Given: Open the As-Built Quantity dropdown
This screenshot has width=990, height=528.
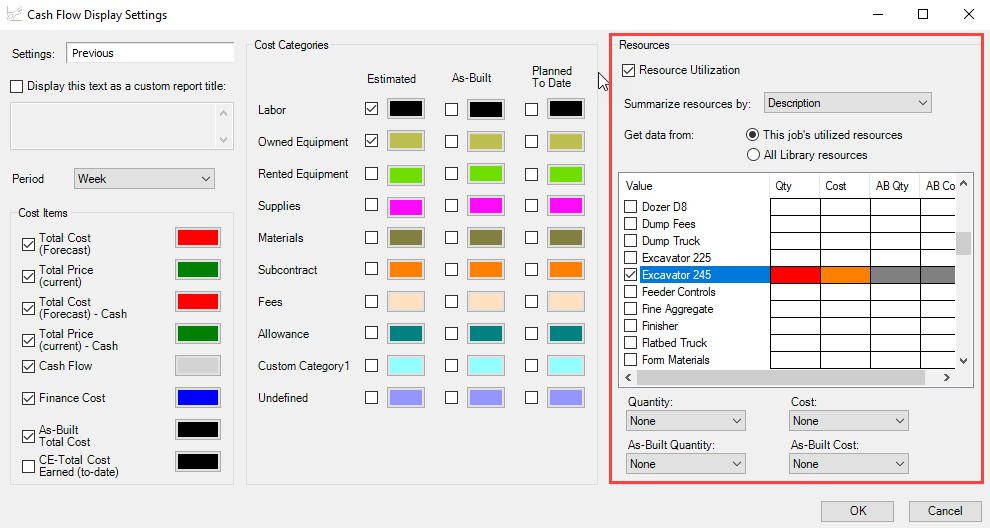Looking at the screenshot, I should point(686,464).
